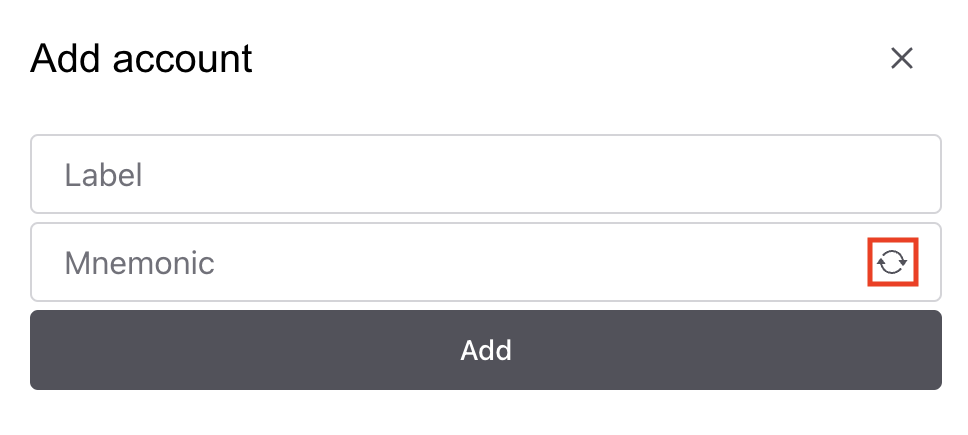Confirm adding the account
This screenshot has width=968, height=435.
pyautogui.click(x=485, y=350)
